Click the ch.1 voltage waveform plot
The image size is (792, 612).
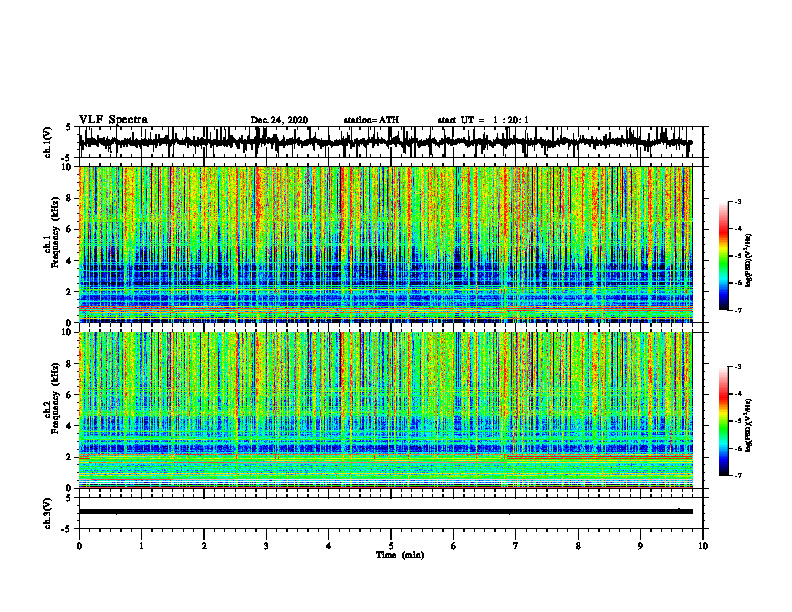click(385, 142)
